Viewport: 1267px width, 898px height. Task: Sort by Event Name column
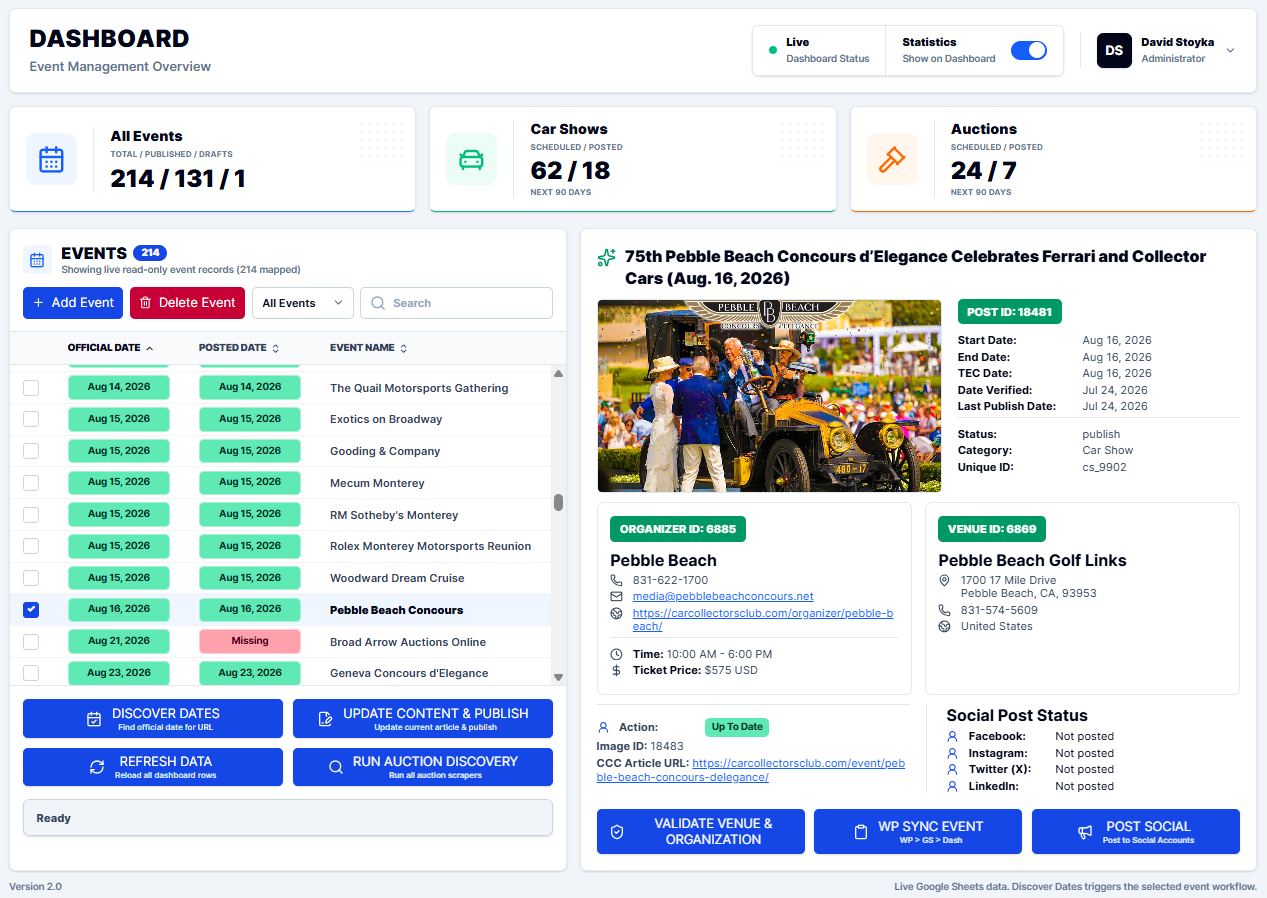coord(369,348)
